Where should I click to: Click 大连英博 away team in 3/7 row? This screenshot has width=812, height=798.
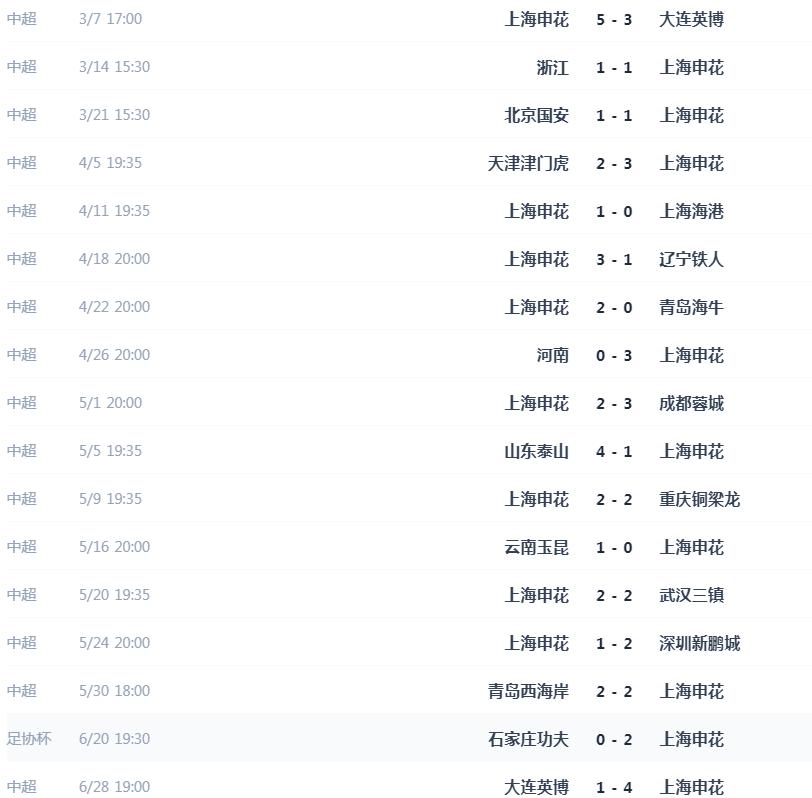click(x=691, y=20)
